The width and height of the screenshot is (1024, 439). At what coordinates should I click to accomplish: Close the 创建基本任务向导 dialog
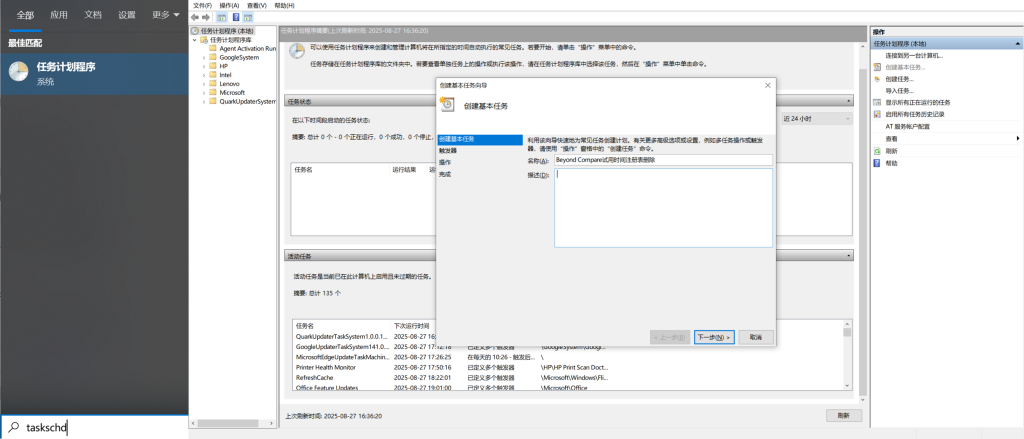(x=767, y=85)
